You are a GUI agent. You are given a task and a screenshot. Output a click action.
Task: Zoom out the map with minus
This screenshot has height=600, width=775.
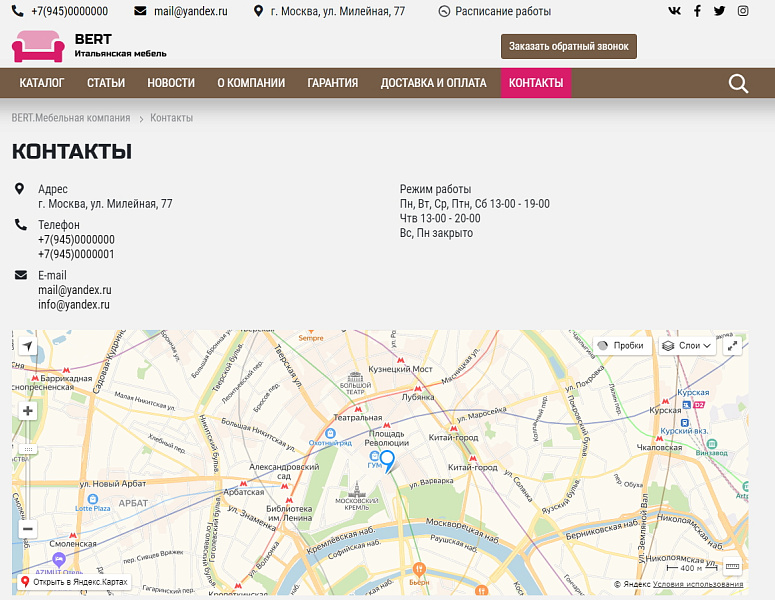pyautogui.click(x=28, y=529)
